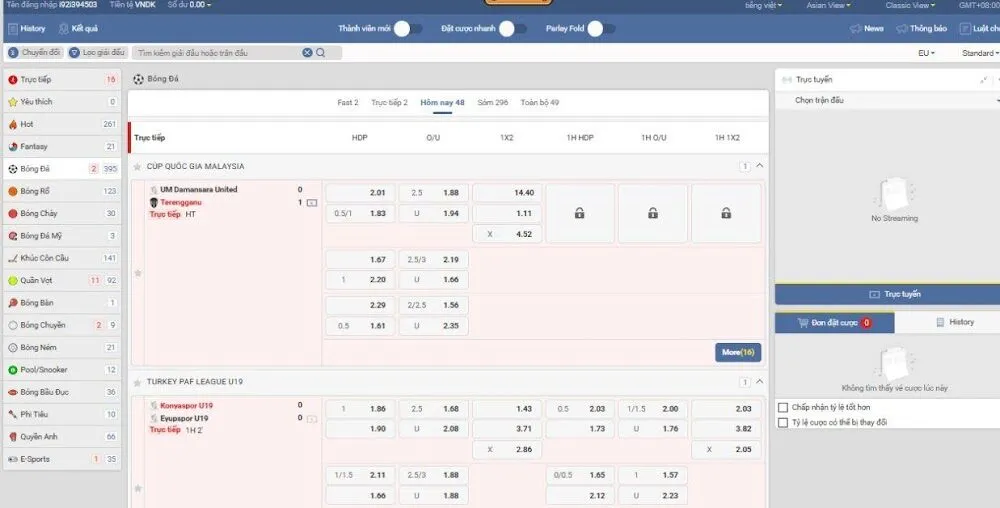Click the locked 1H HDP odds cell
The width and height of the screenshot is (1000, 508).
click(579, 213)
